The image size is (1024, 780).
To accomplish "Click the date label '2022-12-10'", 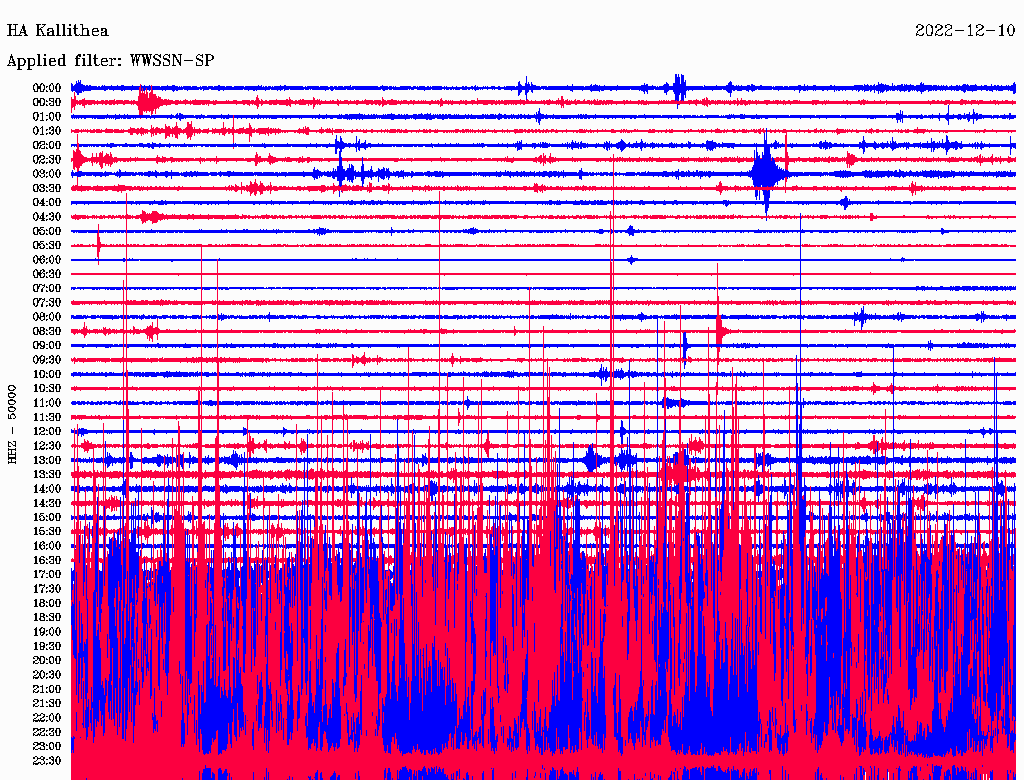I will [x=965, y=31].
